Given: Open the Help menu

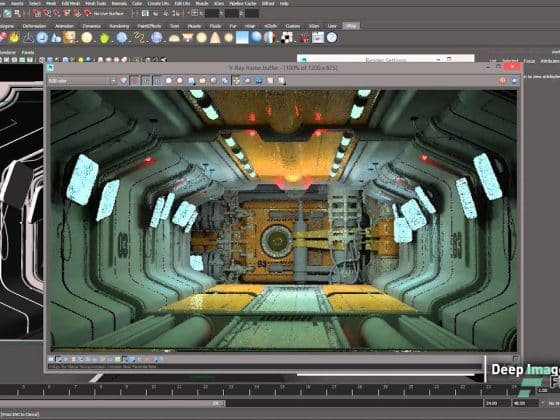Looking at the screenshot, I should click(284, 4).
